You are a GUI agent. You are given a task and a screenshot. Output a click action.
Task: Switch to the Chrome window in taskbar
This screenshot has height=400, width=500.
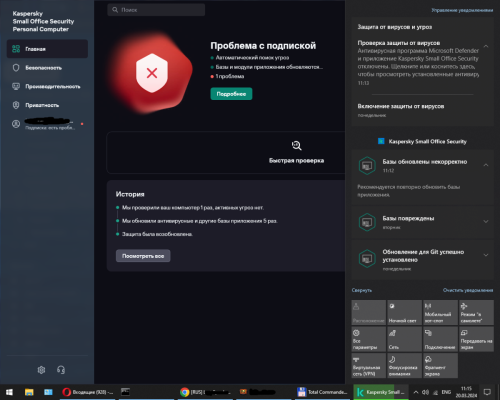[205, 392]
